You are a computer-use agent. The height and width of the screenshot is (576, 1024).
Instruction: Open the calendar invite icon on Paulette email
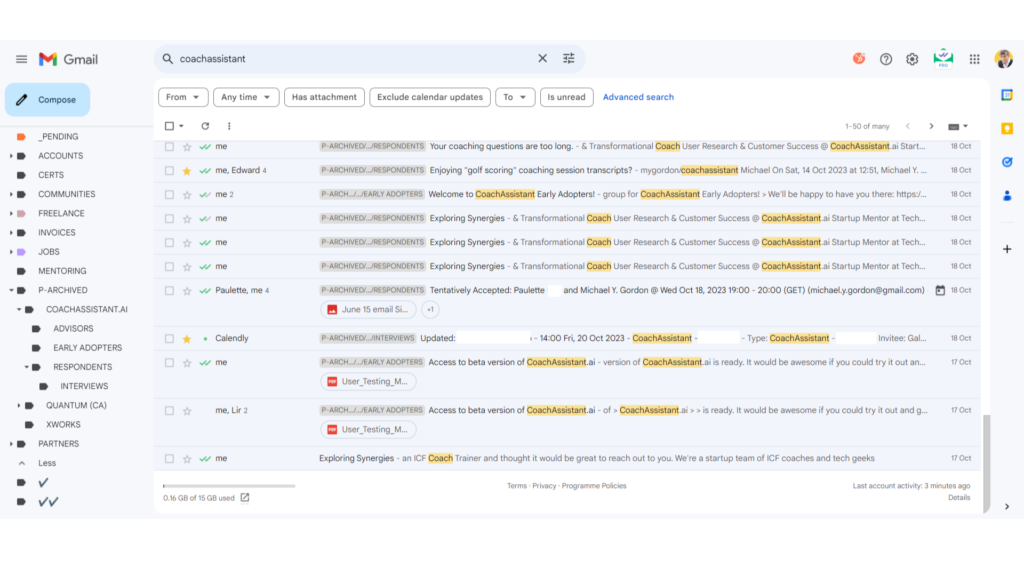click(x=940, y=291)
